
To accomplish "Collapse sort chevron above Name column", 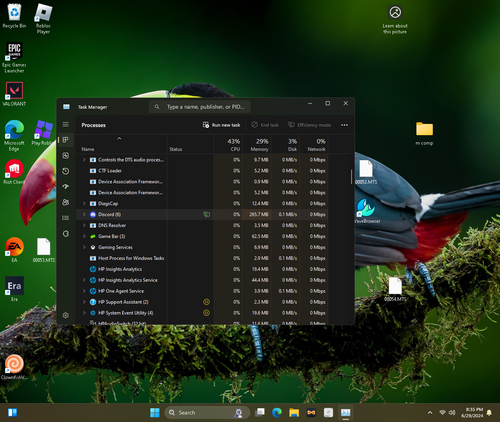I will click(x=119, y=138).
